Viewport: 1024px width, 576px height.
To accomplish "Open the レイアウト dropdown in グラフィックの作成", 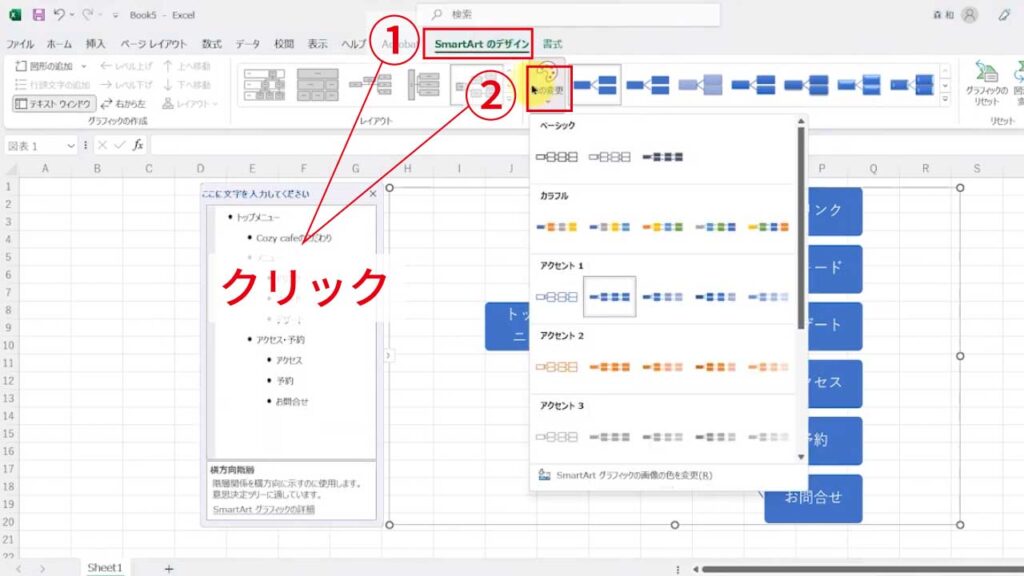I will 190,104.
